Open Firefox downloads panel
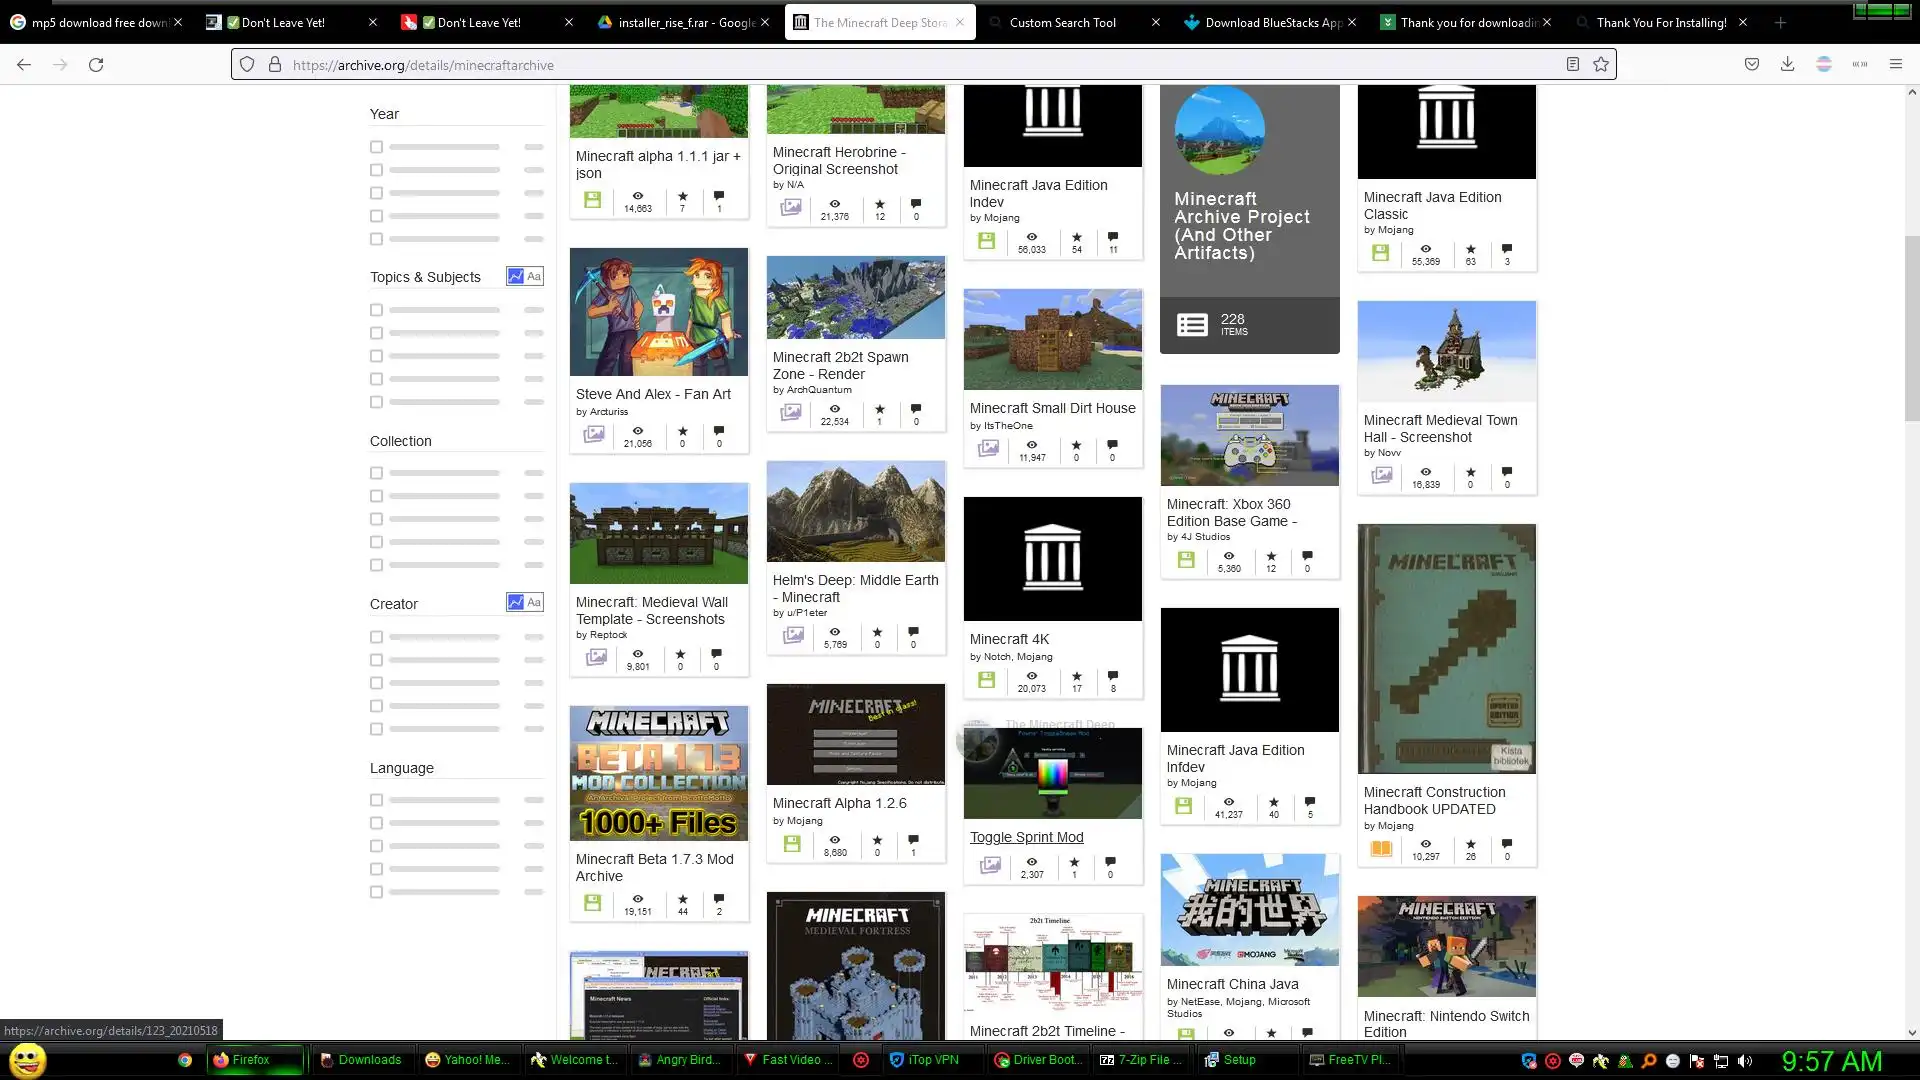Viewport: 1920px width, 1080px height. pos(1787,65)
